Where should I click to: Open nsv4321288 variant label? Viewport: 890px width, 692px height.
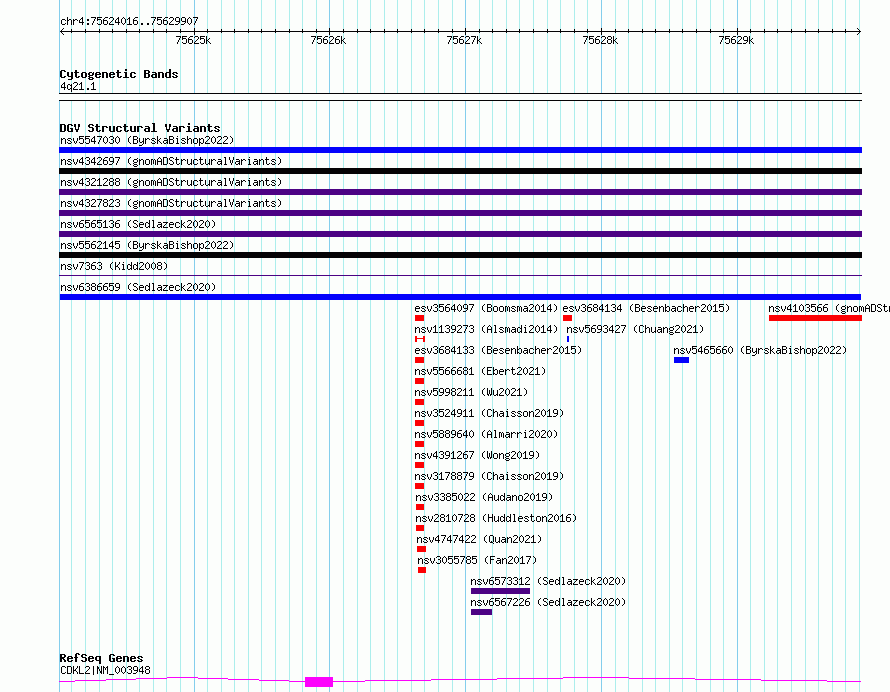click(171, 182)
